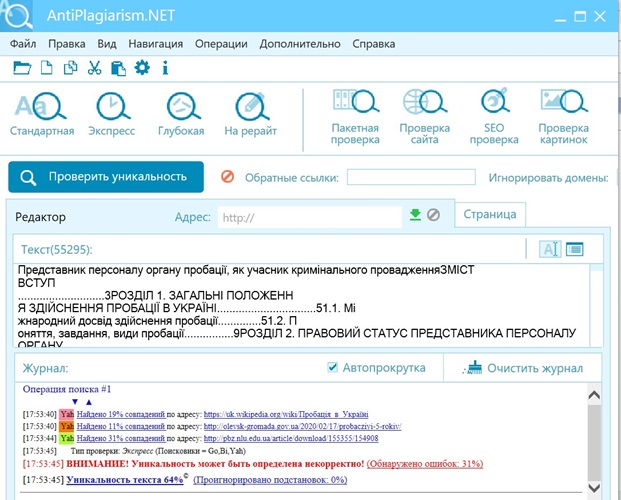Screen dimensions: 621x500
Task: Open file using the folder icon
Action: coord(22,68)
